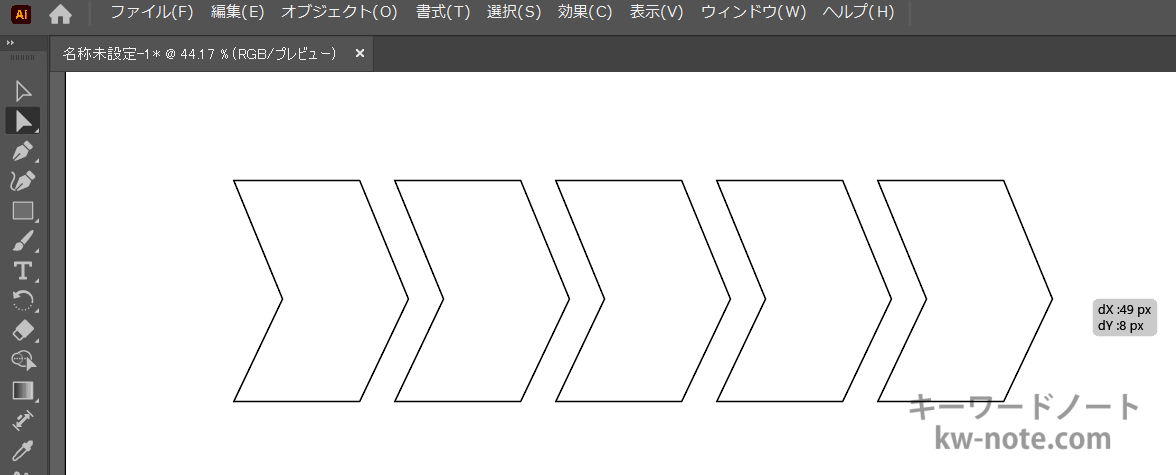The height and width of the screenshot is (475, 1176).
Task: Select the Rotate tool
Action: tap(23, 300)
